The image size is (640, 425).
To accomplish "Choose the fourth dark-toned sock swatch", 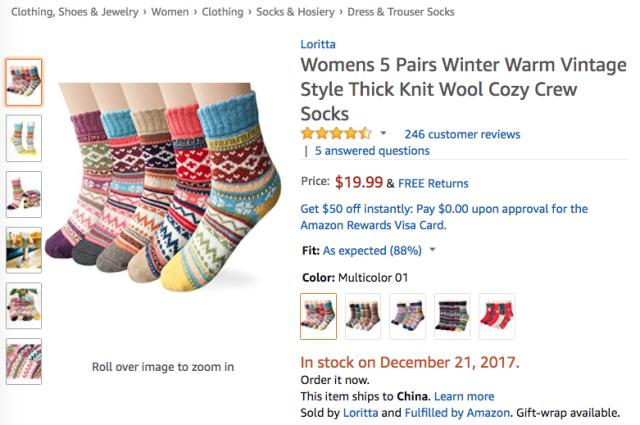I will coord(452,316).
